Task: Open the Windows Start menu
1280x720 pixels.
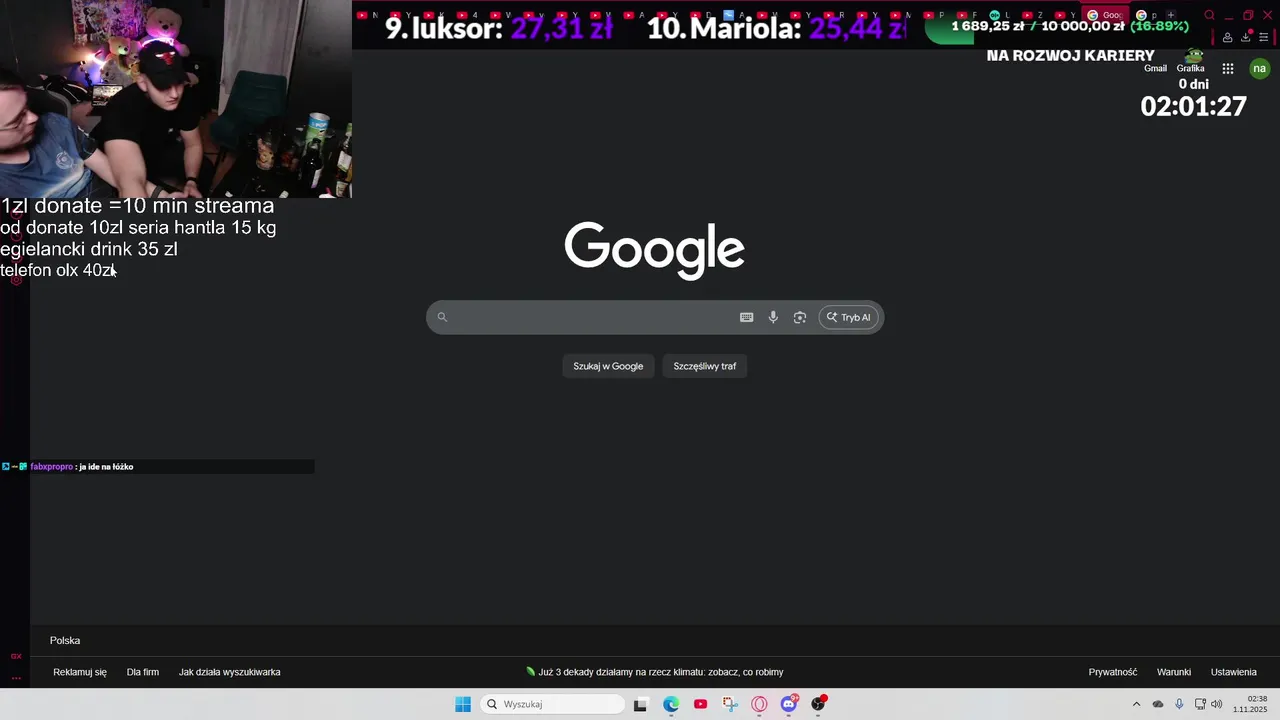Action: pyautogui.click(x=463, y=704)
